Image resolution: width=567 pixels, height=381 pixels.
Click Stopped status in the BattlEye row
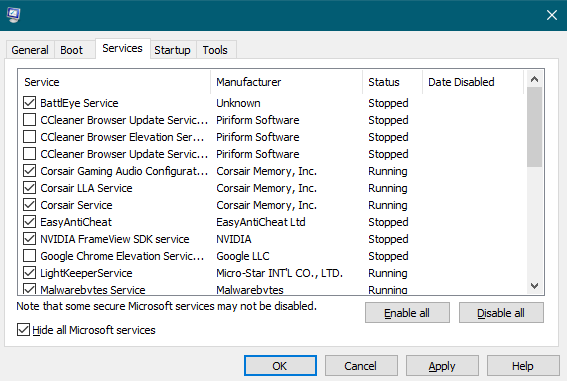pos(388,103)
